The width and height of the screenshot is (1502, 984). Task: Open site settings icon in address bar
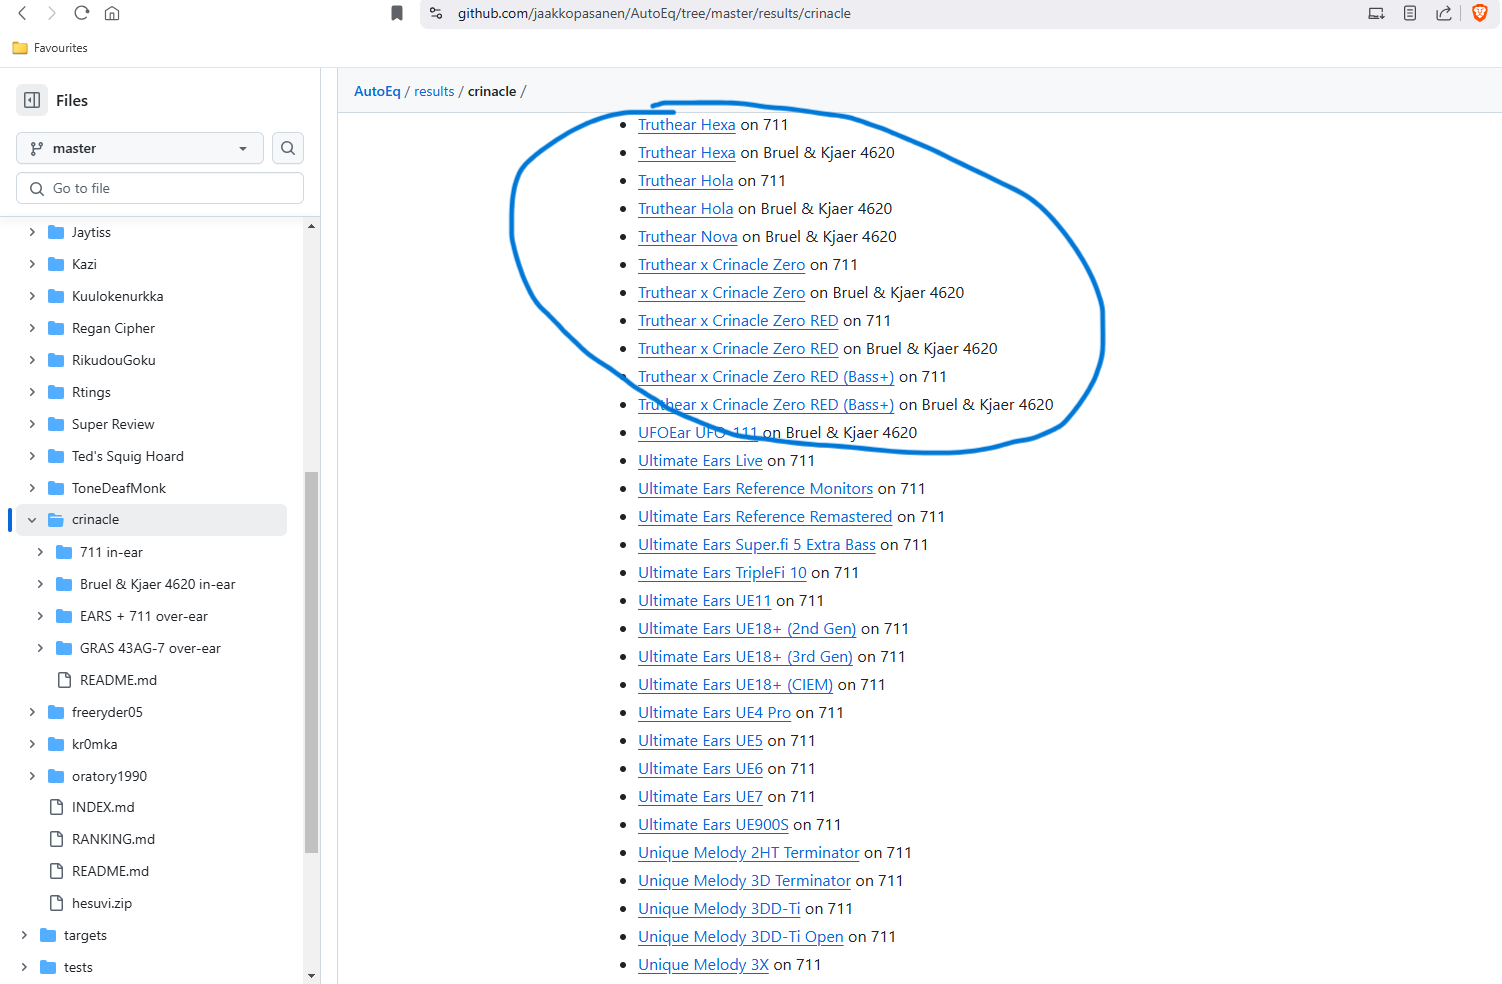tap(436, 13)
